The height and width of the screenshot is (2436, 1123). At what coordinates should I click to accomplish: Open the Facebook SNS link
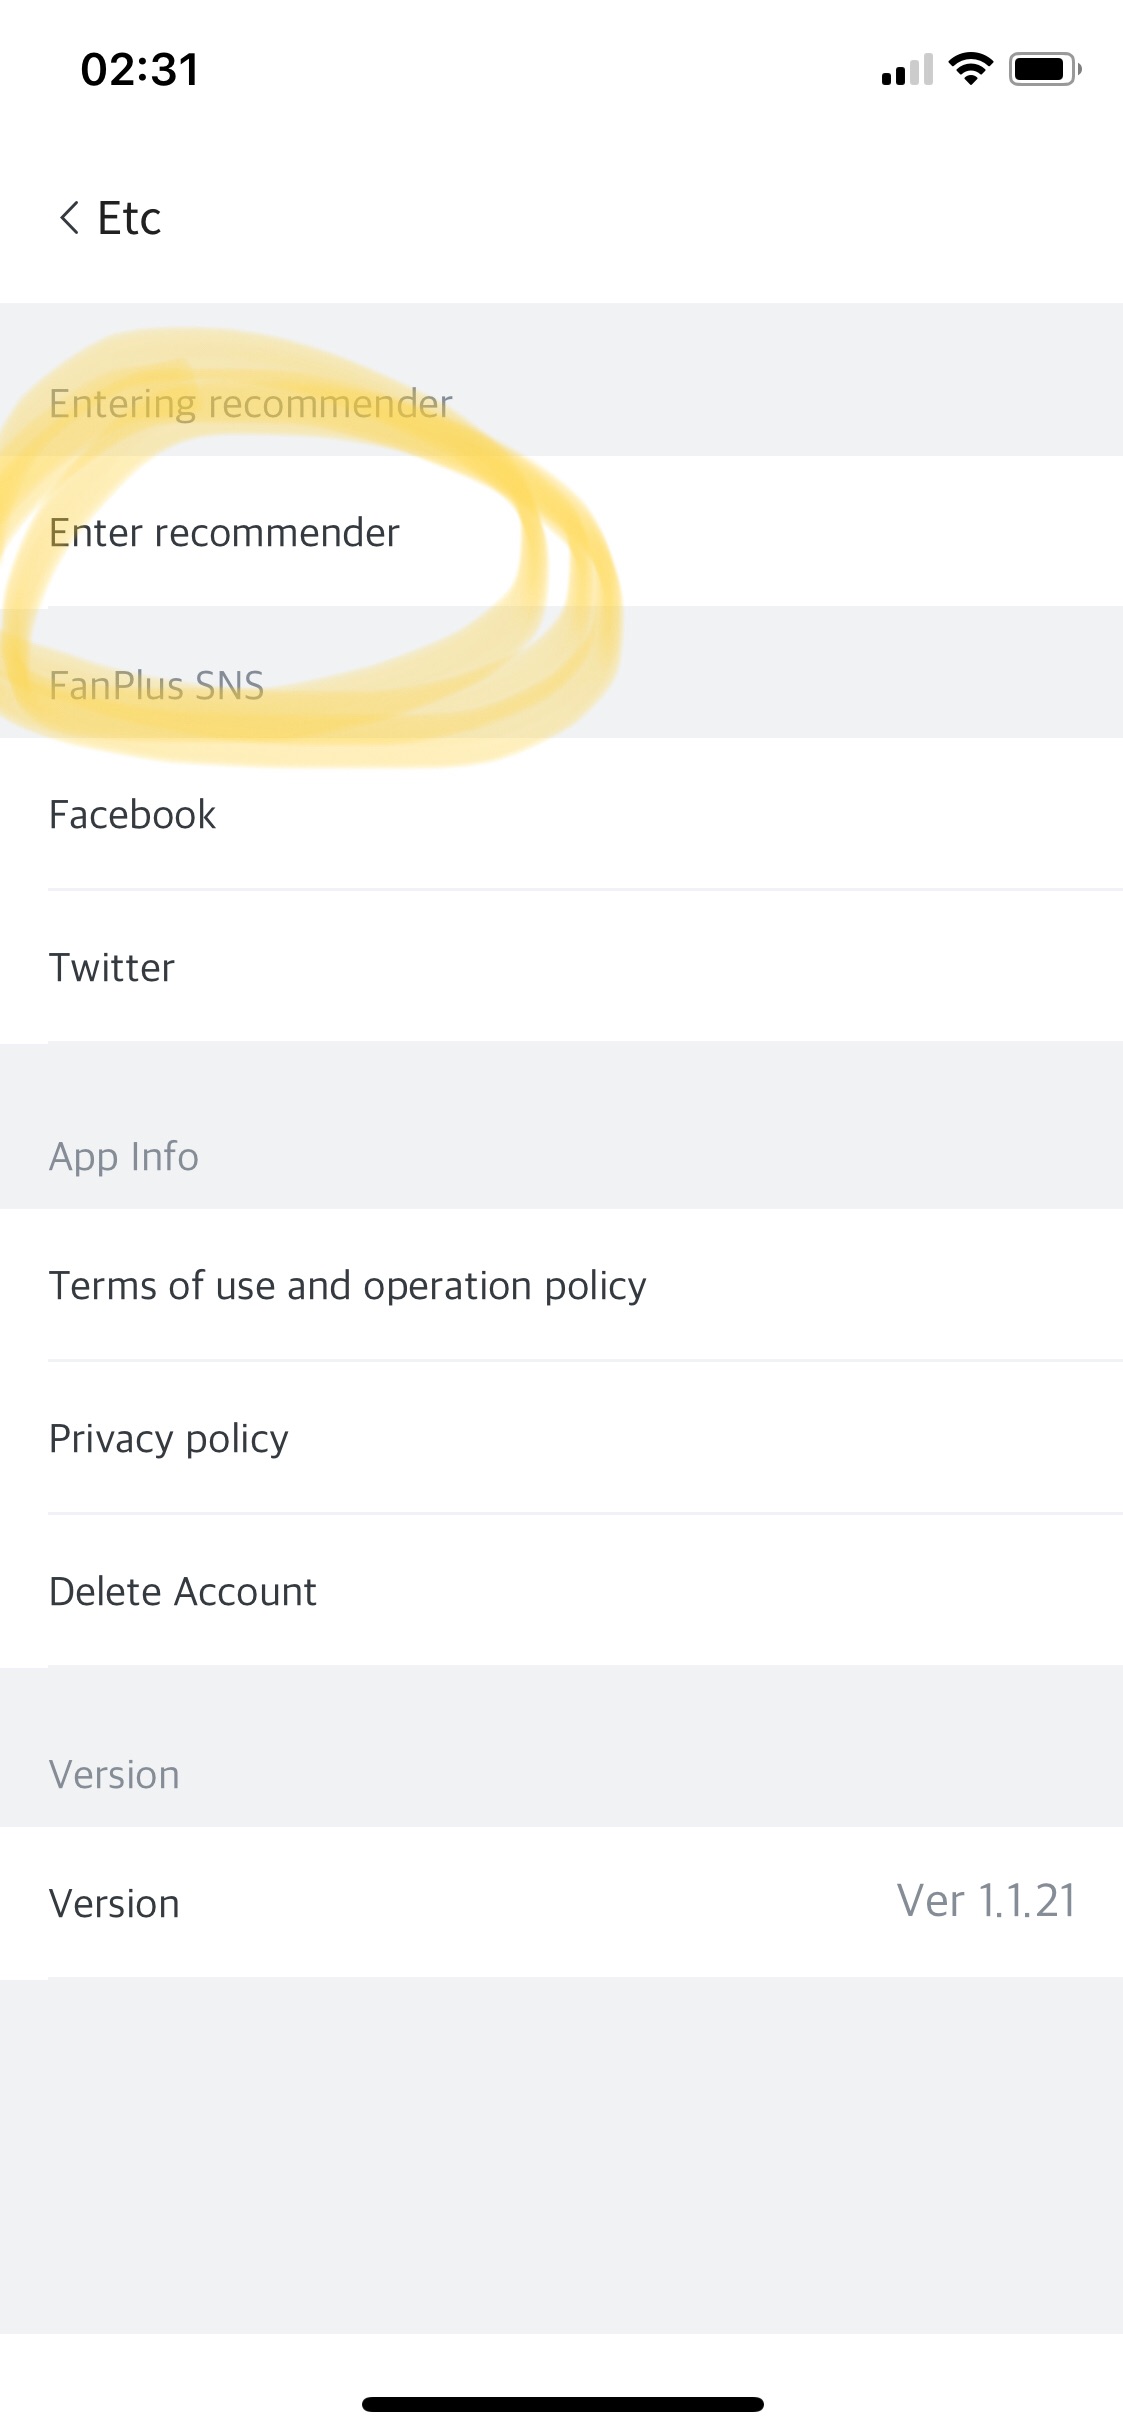click(x=132, y=815)
